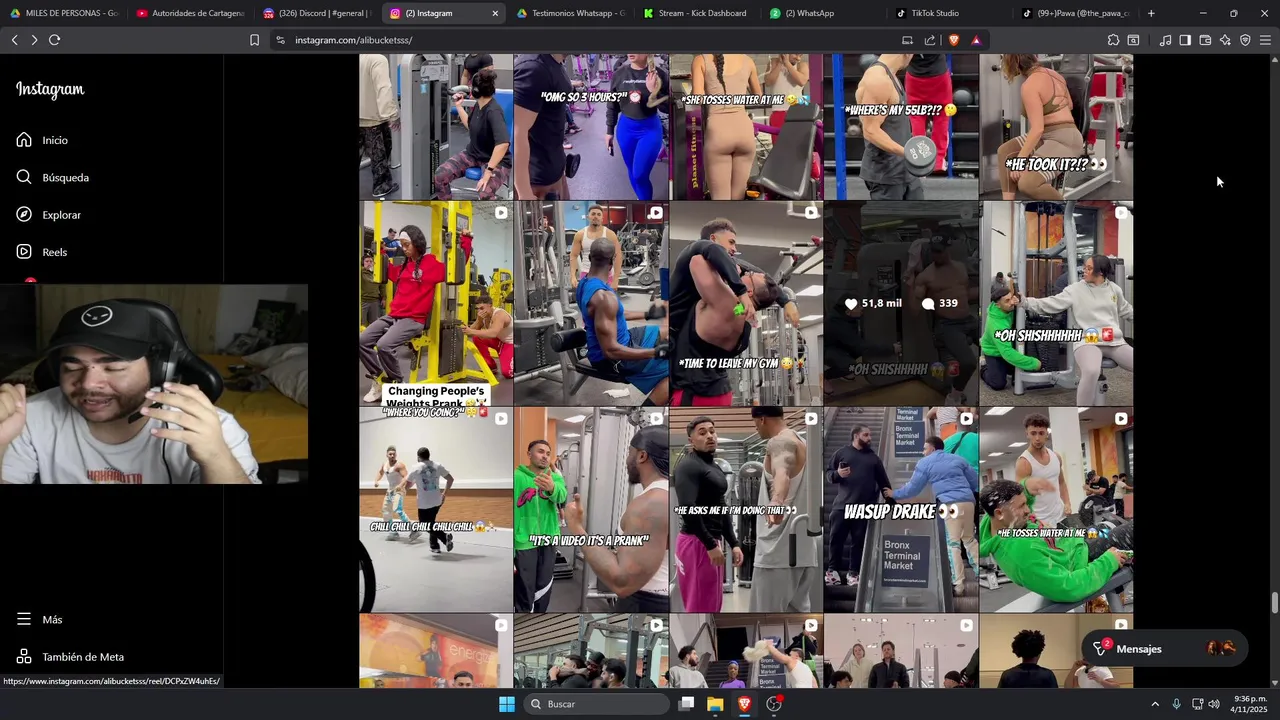View site information icon in address bar
The width and height of the screenshot is (1280, 720).
click(x=280, y=40)
